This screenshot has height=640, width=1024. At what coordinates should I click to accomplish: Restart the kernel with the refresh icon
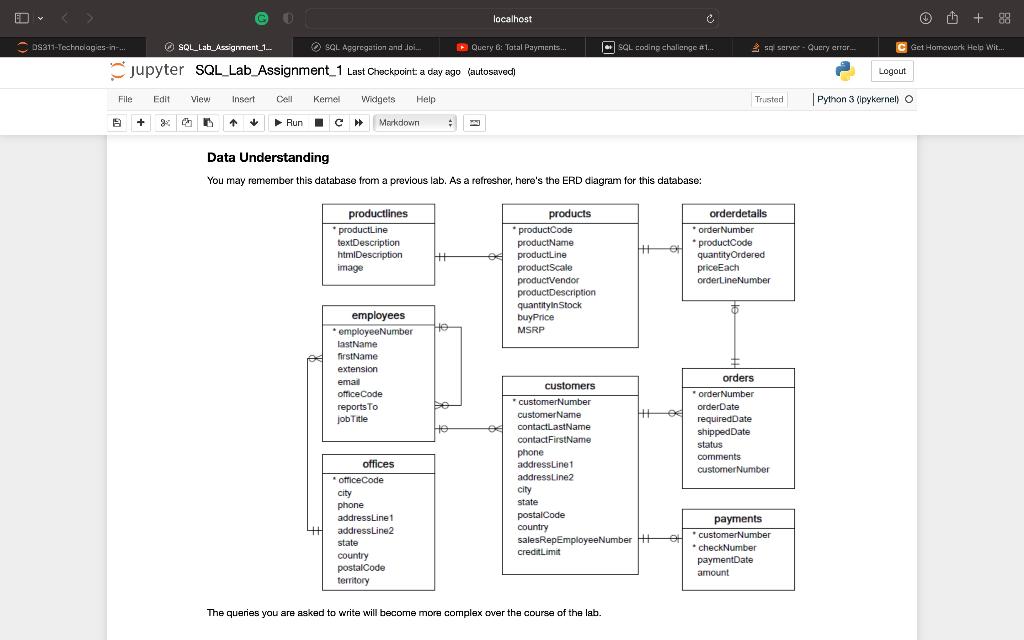point(337,122)
